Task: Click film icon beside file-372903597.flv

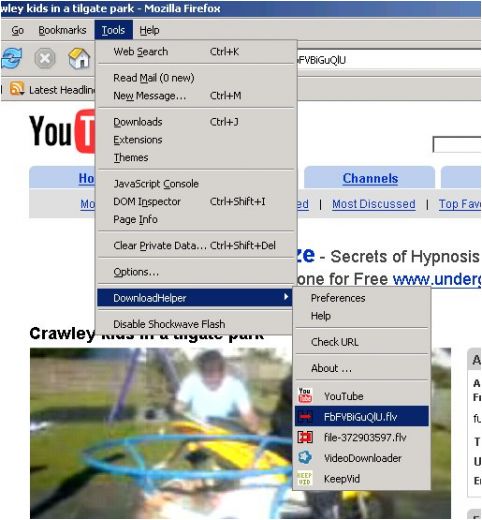Action: click(305, 437)
